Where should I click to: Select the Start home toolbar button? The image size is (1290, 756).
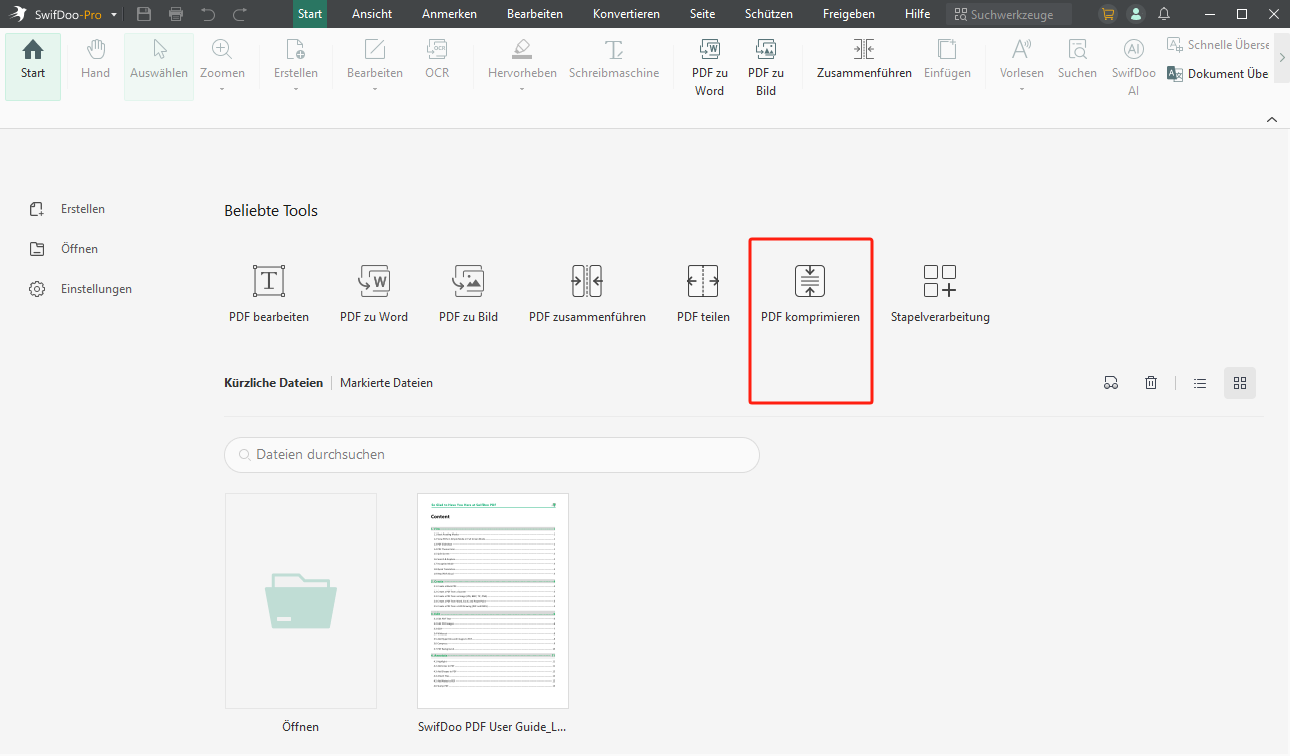[x=33, y=66]
